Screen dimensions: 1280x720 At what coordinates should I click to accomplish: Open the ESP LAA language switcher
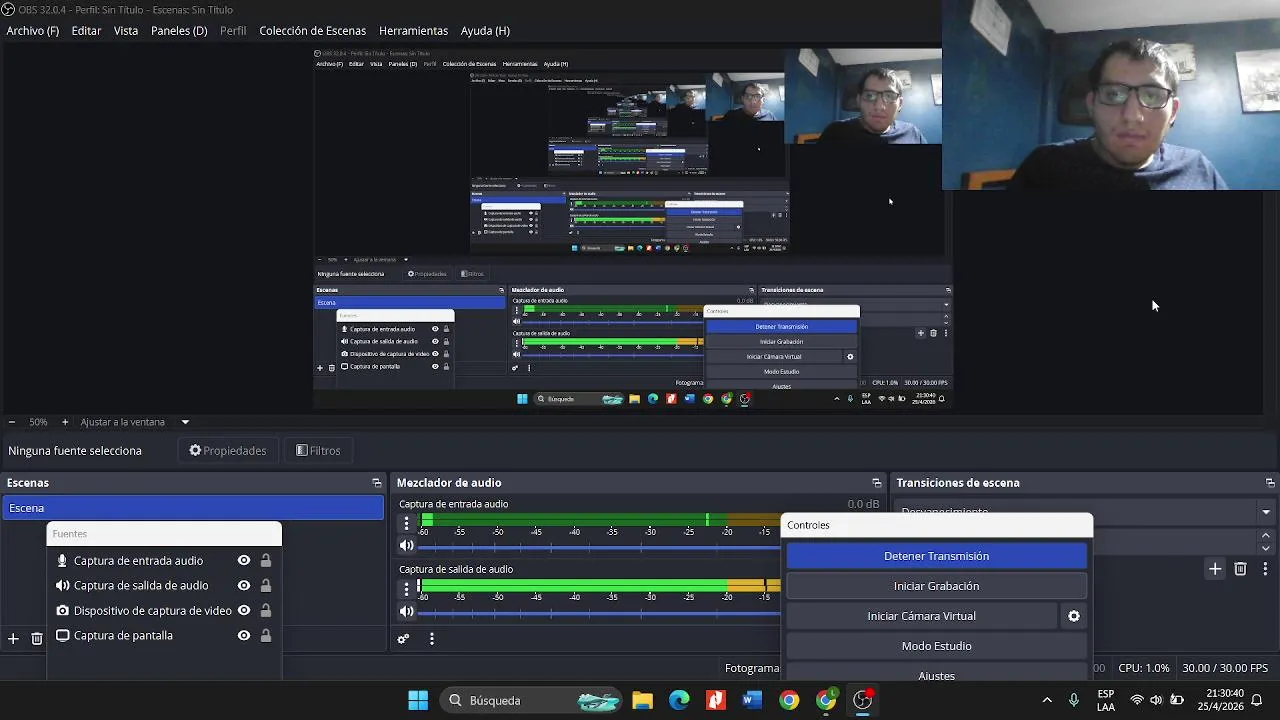point(1106,701)
